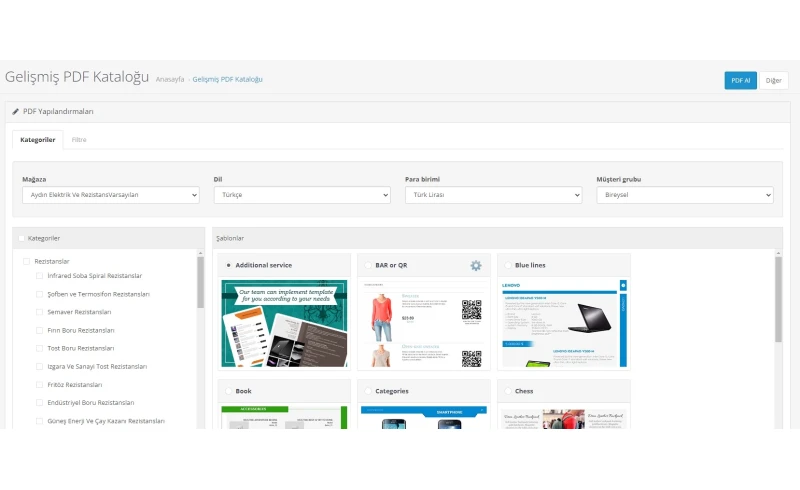Tick Izgara Ve Sanayi Tost Rezistansları

[x=39, y=366]
